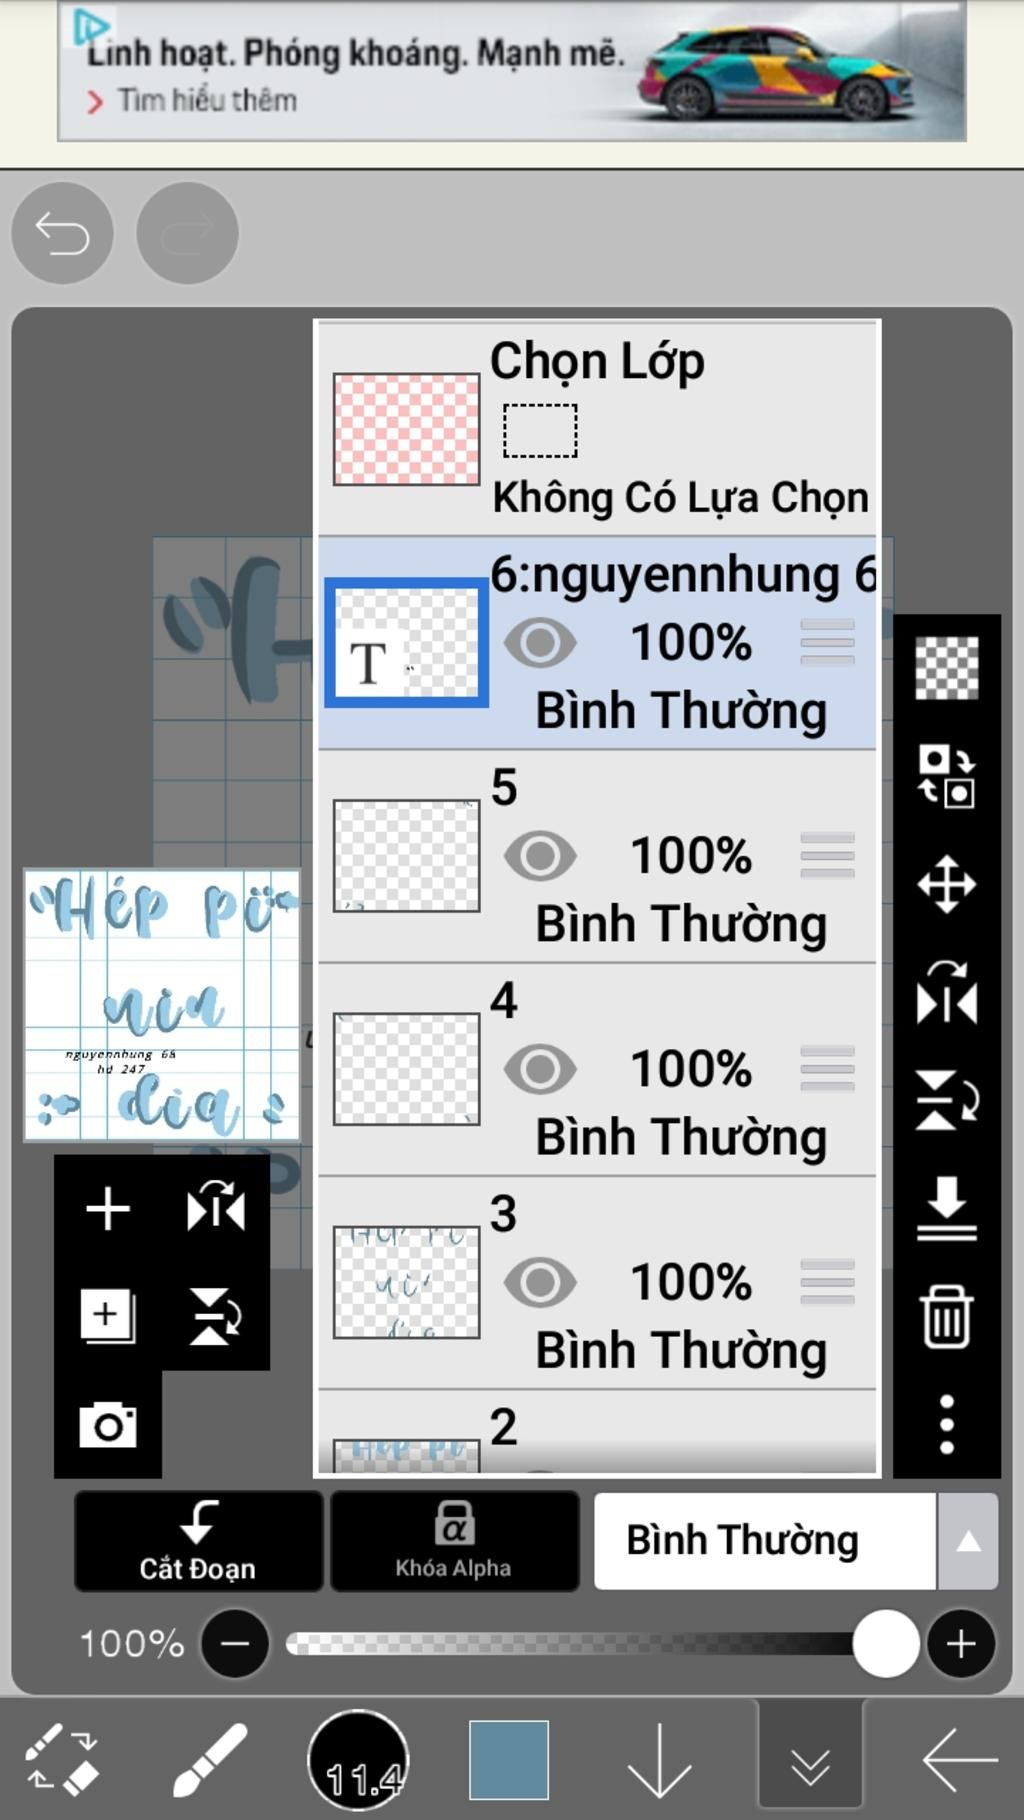Click the merge layer down arrow icon
The image size is (1024, 1820).
coord(946,1208)
